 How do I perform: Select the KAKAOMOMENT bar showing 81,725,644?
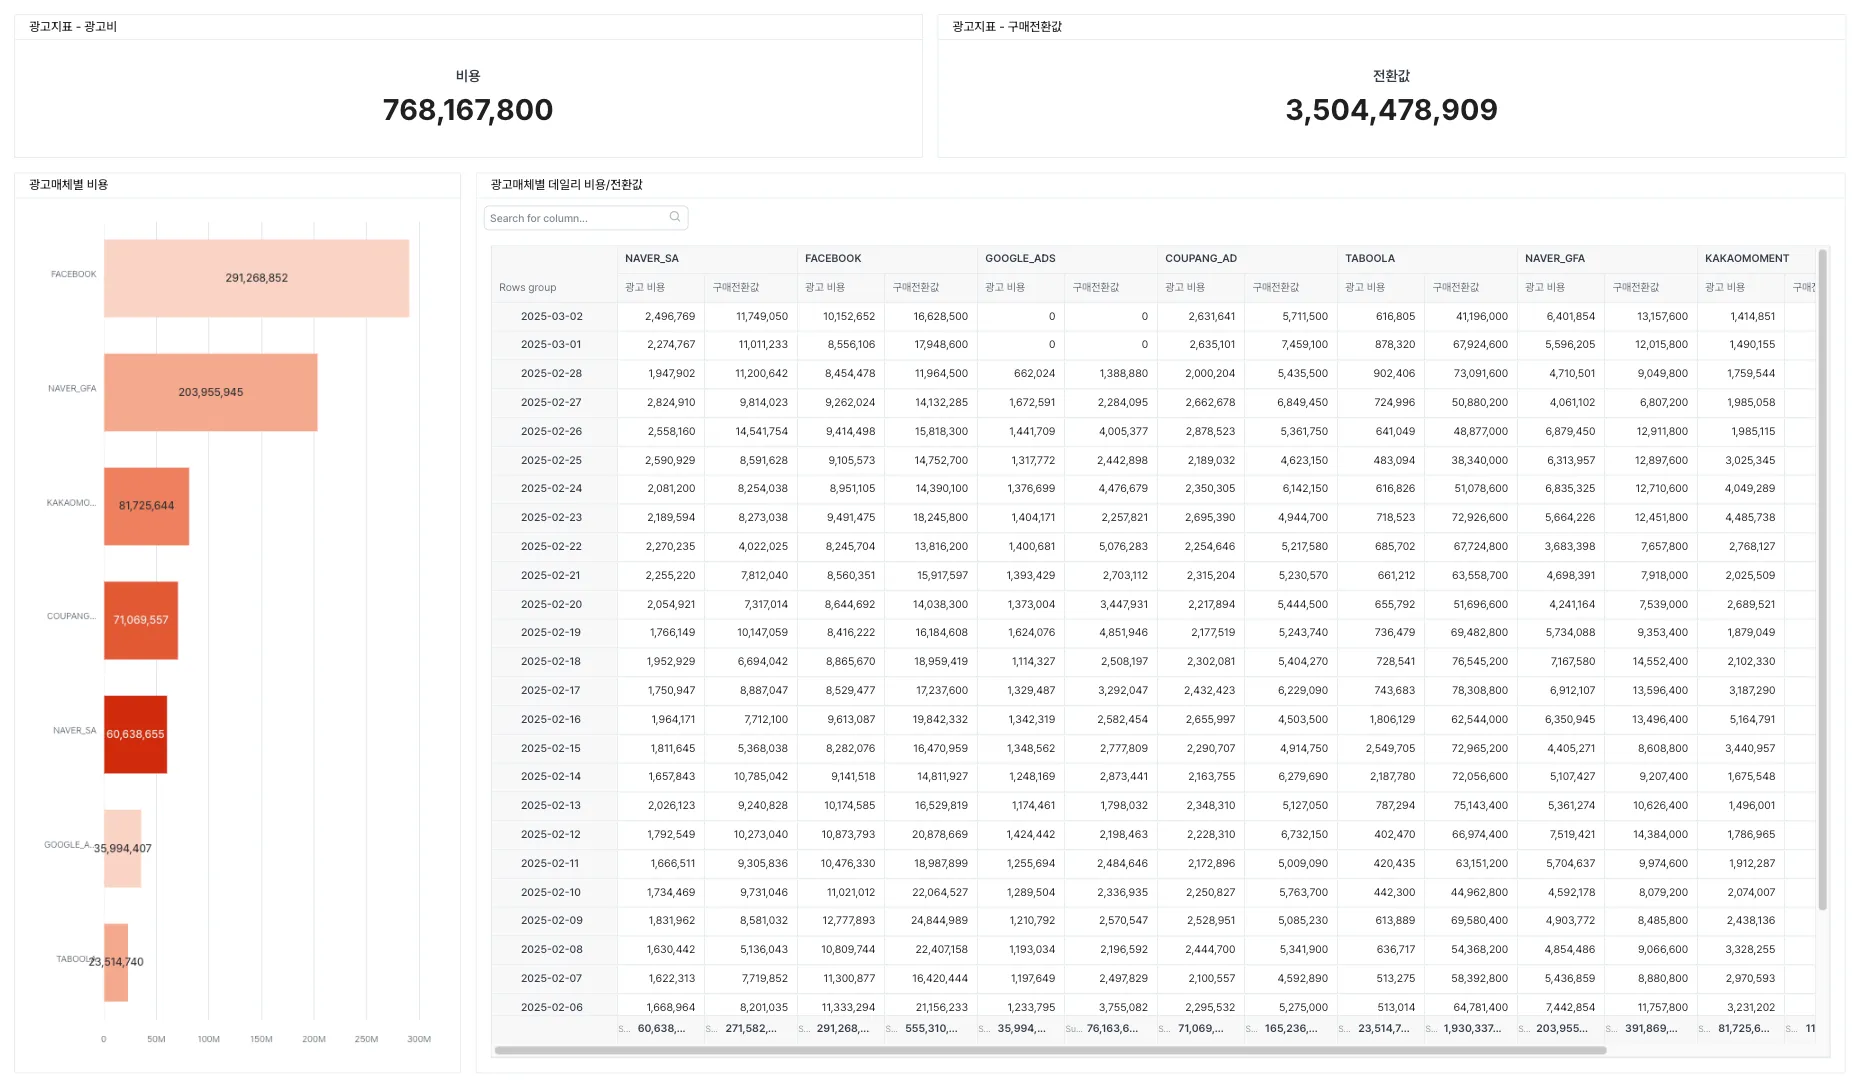pyautogui.click(x=146, y=506)
